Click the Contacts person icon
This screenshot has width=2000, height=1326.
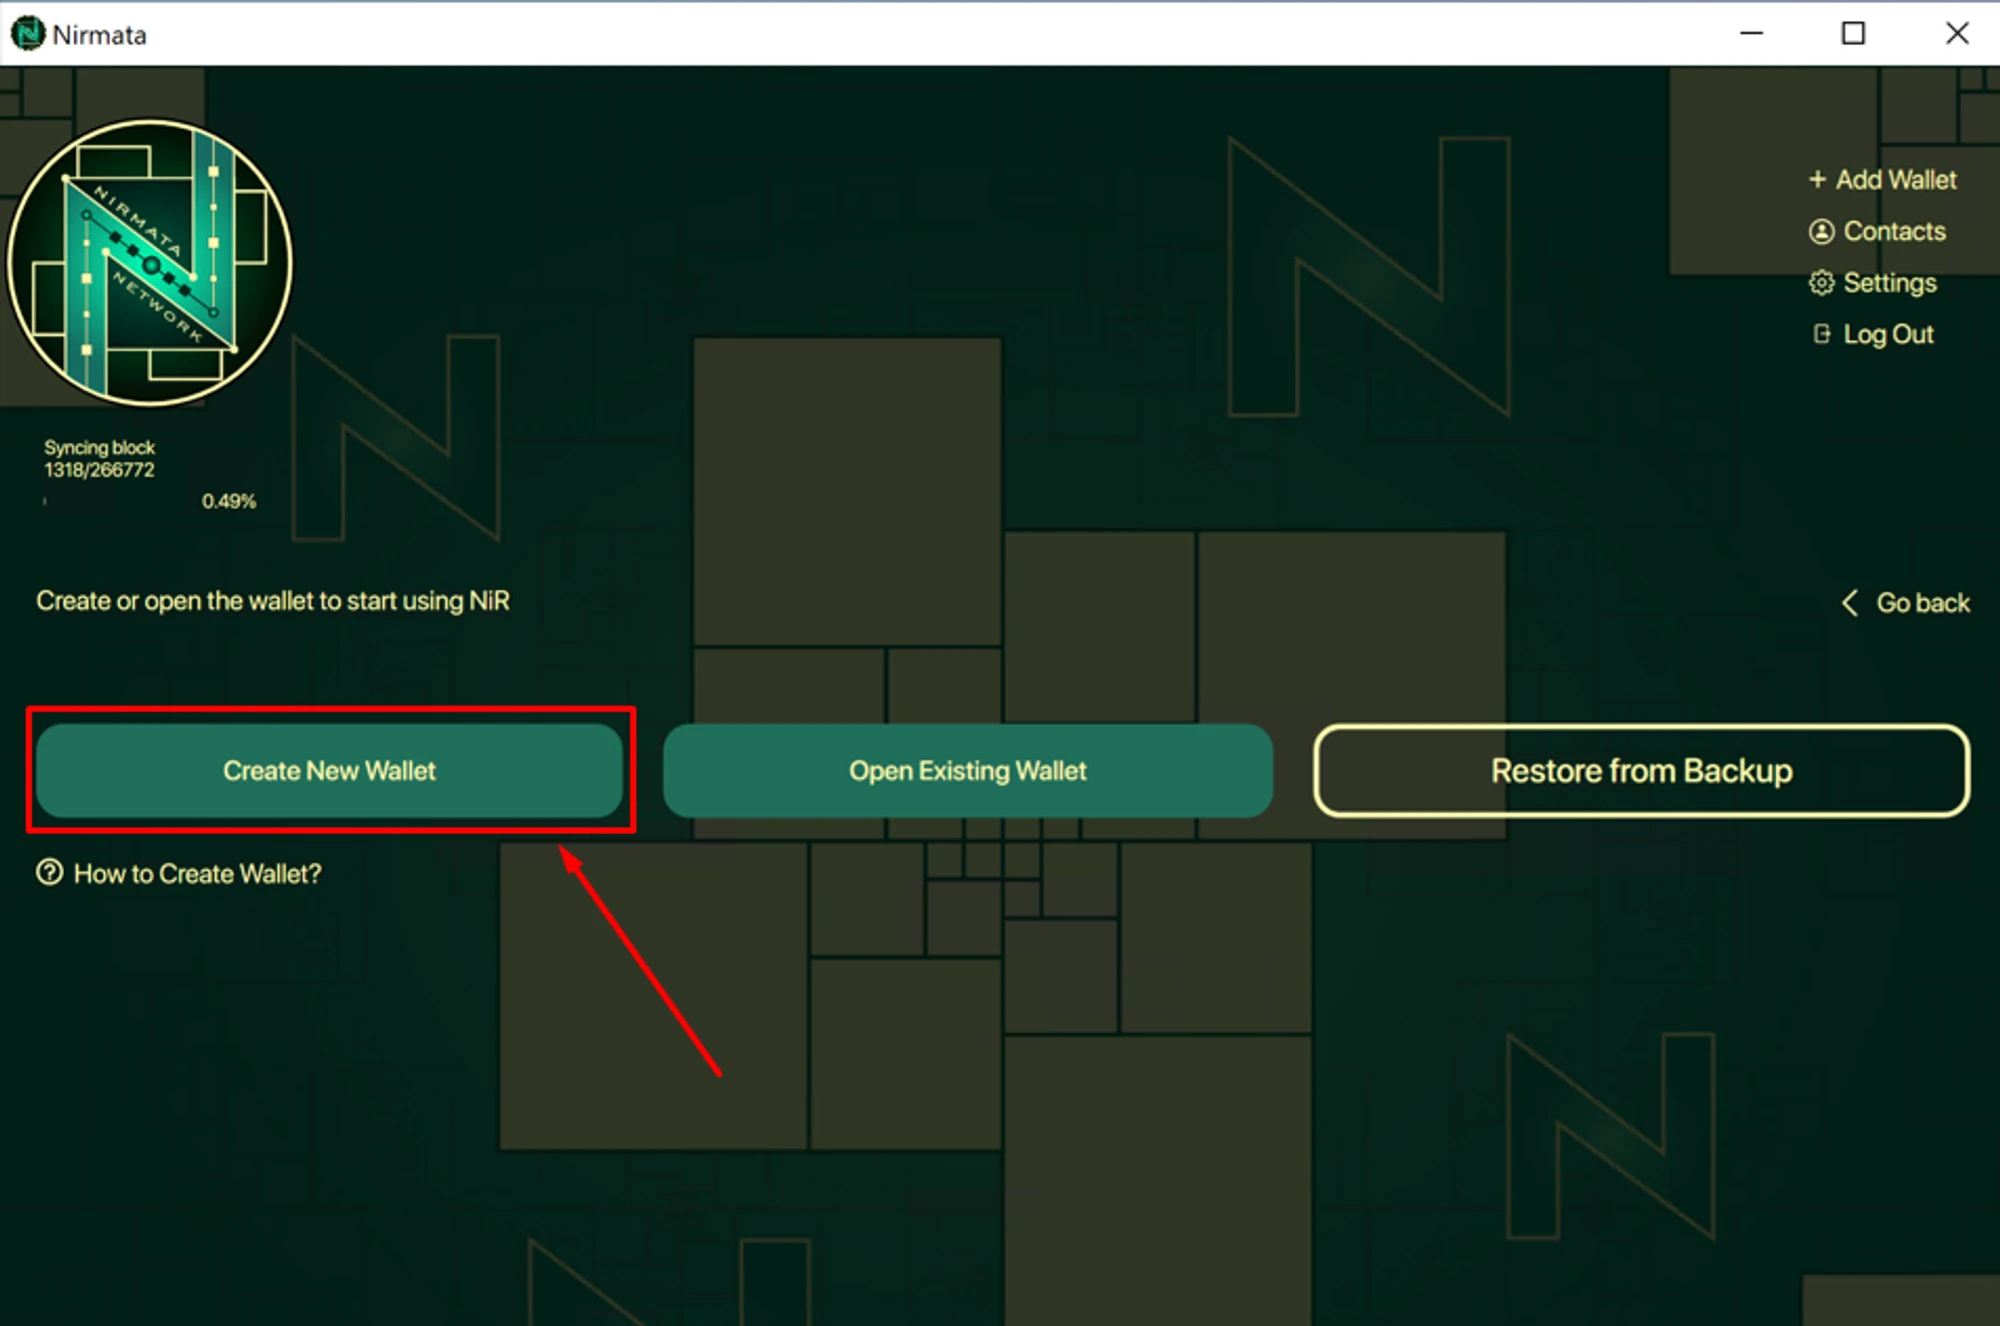point(1821,231)
